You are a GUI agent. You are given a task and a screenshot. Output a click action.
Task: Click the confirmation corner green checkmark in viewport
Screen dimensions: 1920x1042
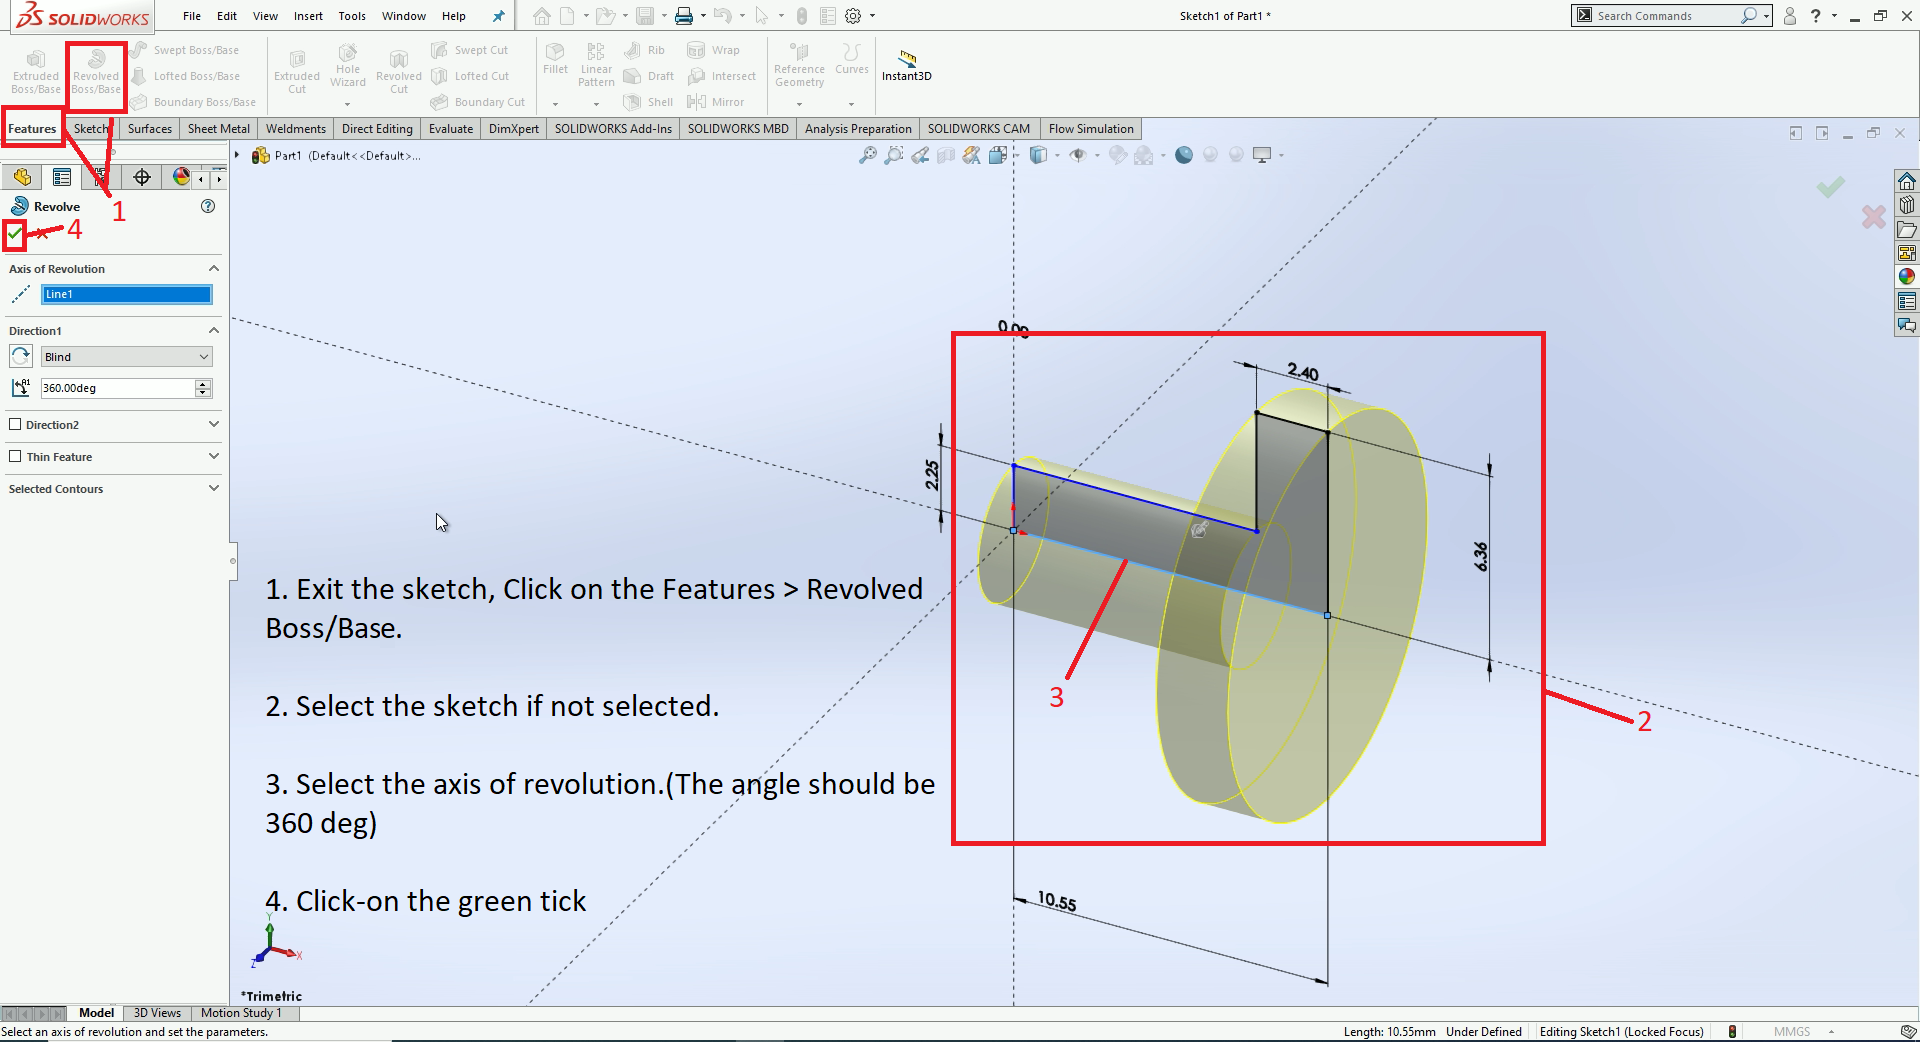tap(1831, 187)
